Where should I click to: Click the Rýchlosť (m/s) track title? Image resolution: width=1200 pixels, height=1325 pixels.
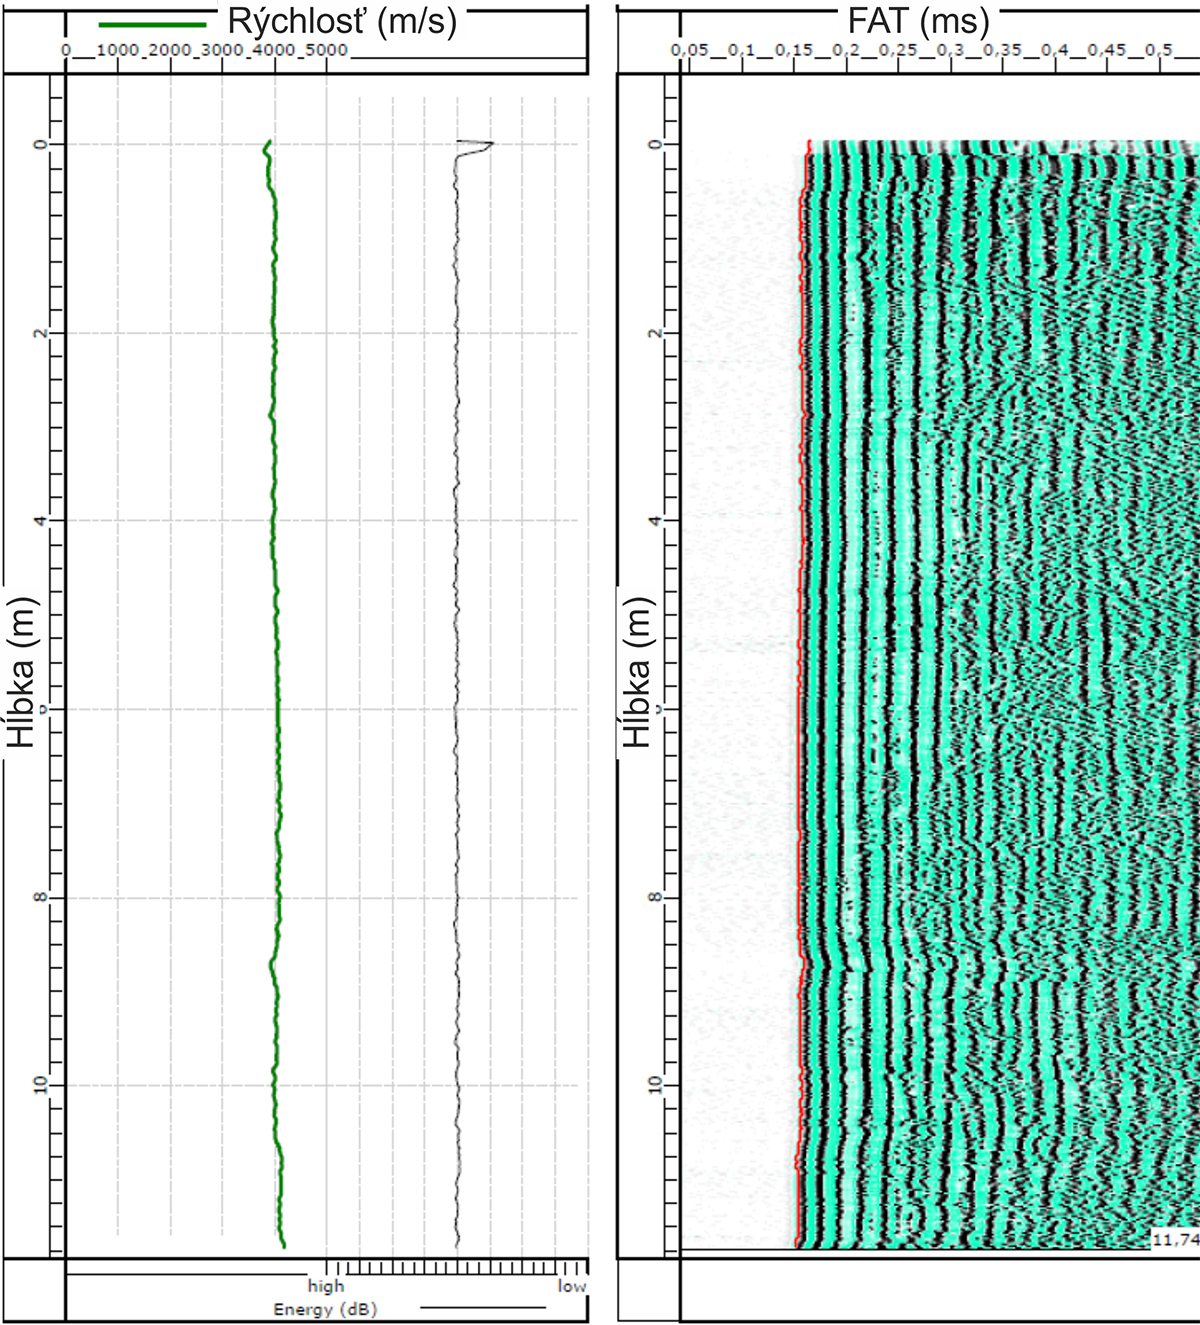342,21
